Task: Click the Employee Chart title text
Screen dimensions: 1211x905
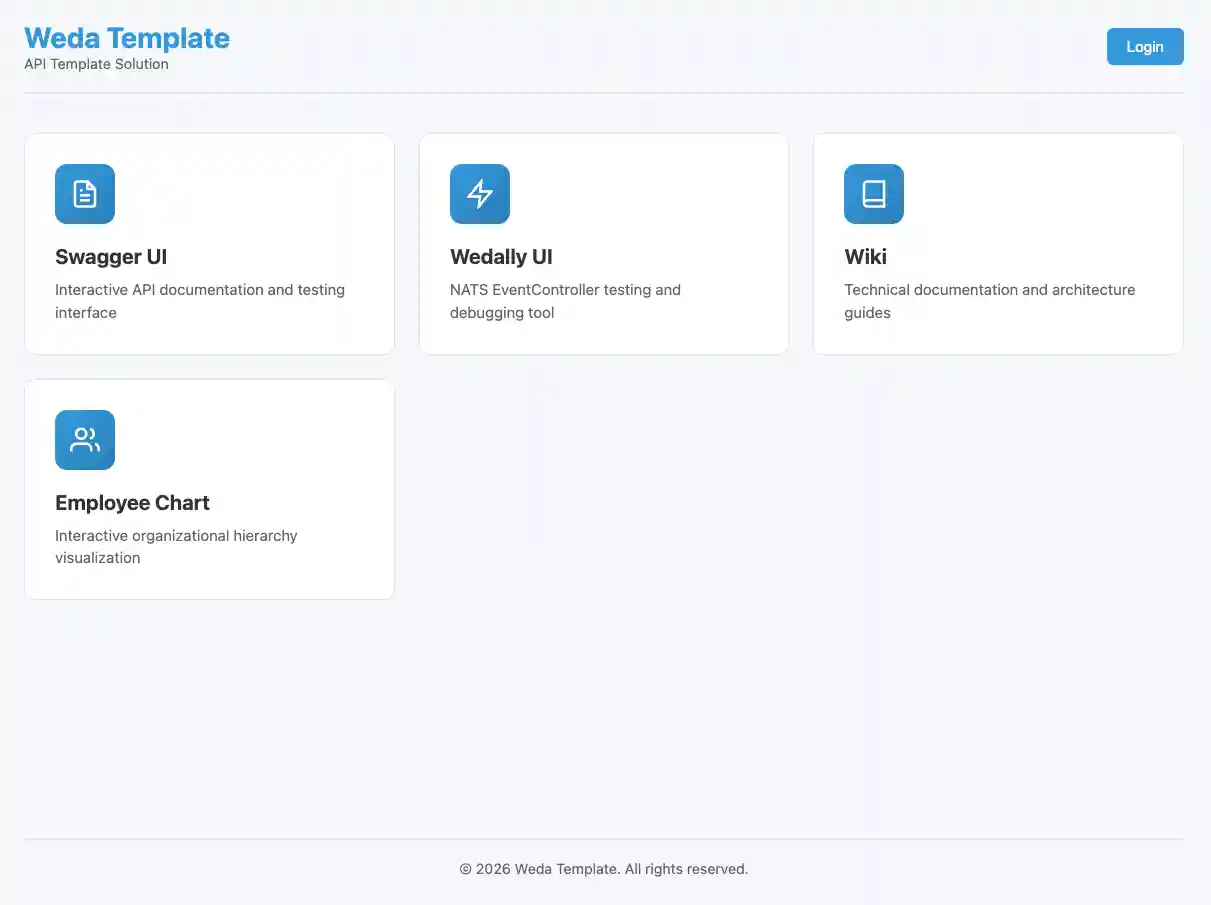Action: coord(132,503)
